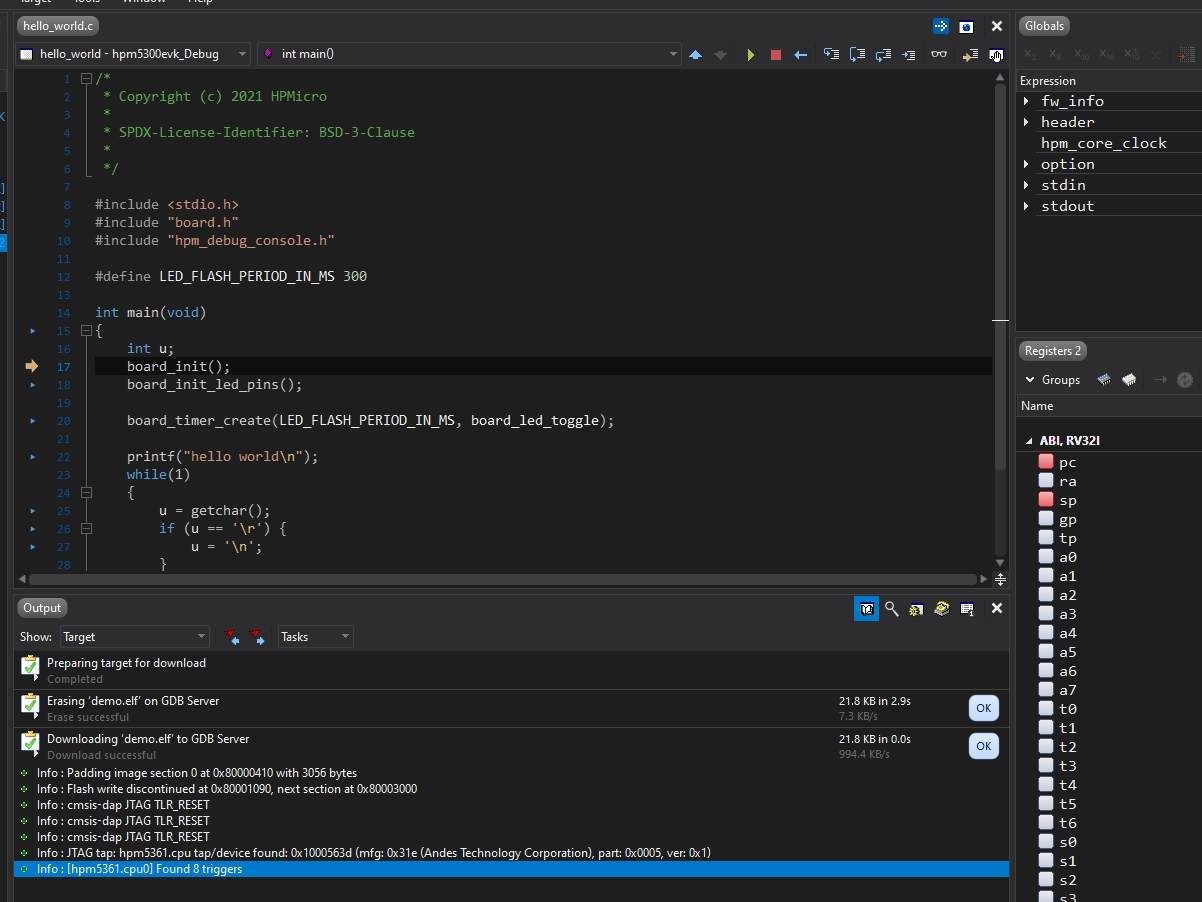Click the split editor icon below scrollbar
The width and height of the screenshot is (1202, 902).
pos(1000,579)
